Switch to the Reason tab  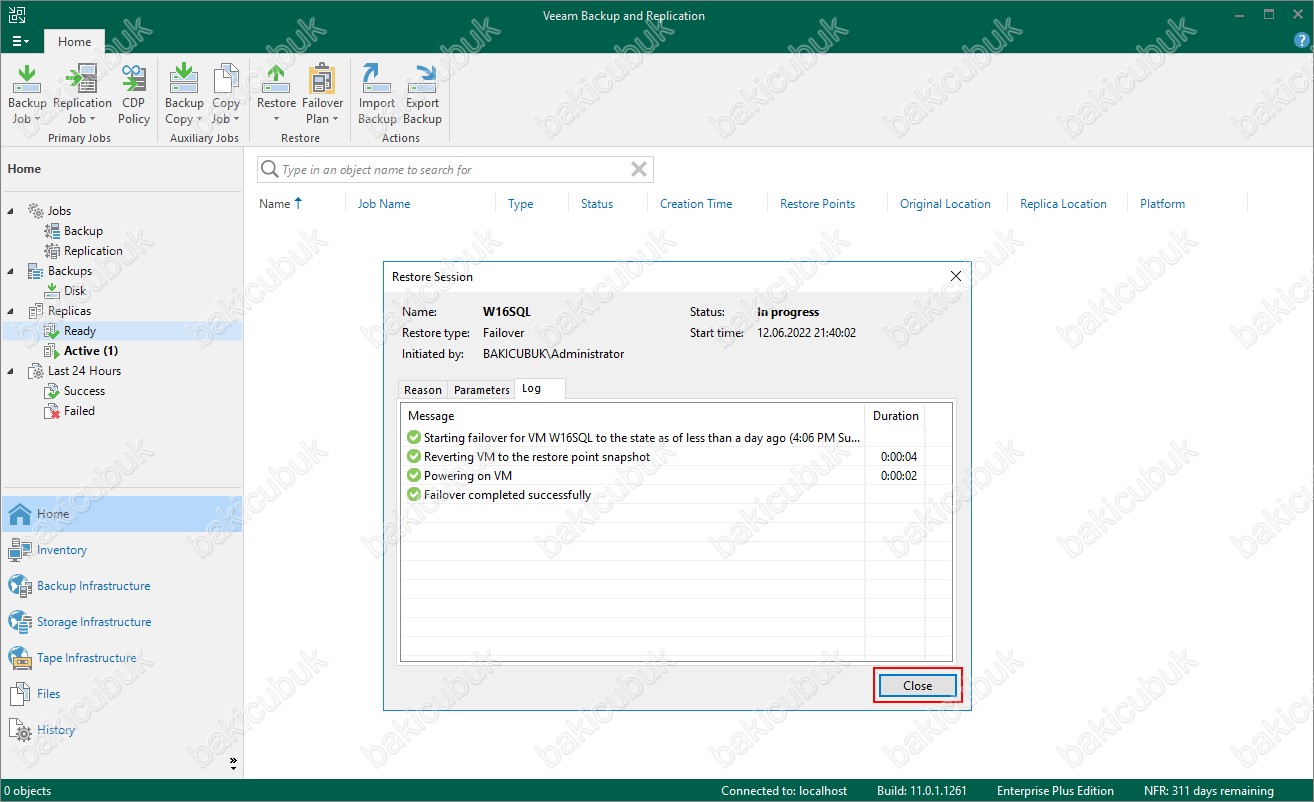pos(422,390)
